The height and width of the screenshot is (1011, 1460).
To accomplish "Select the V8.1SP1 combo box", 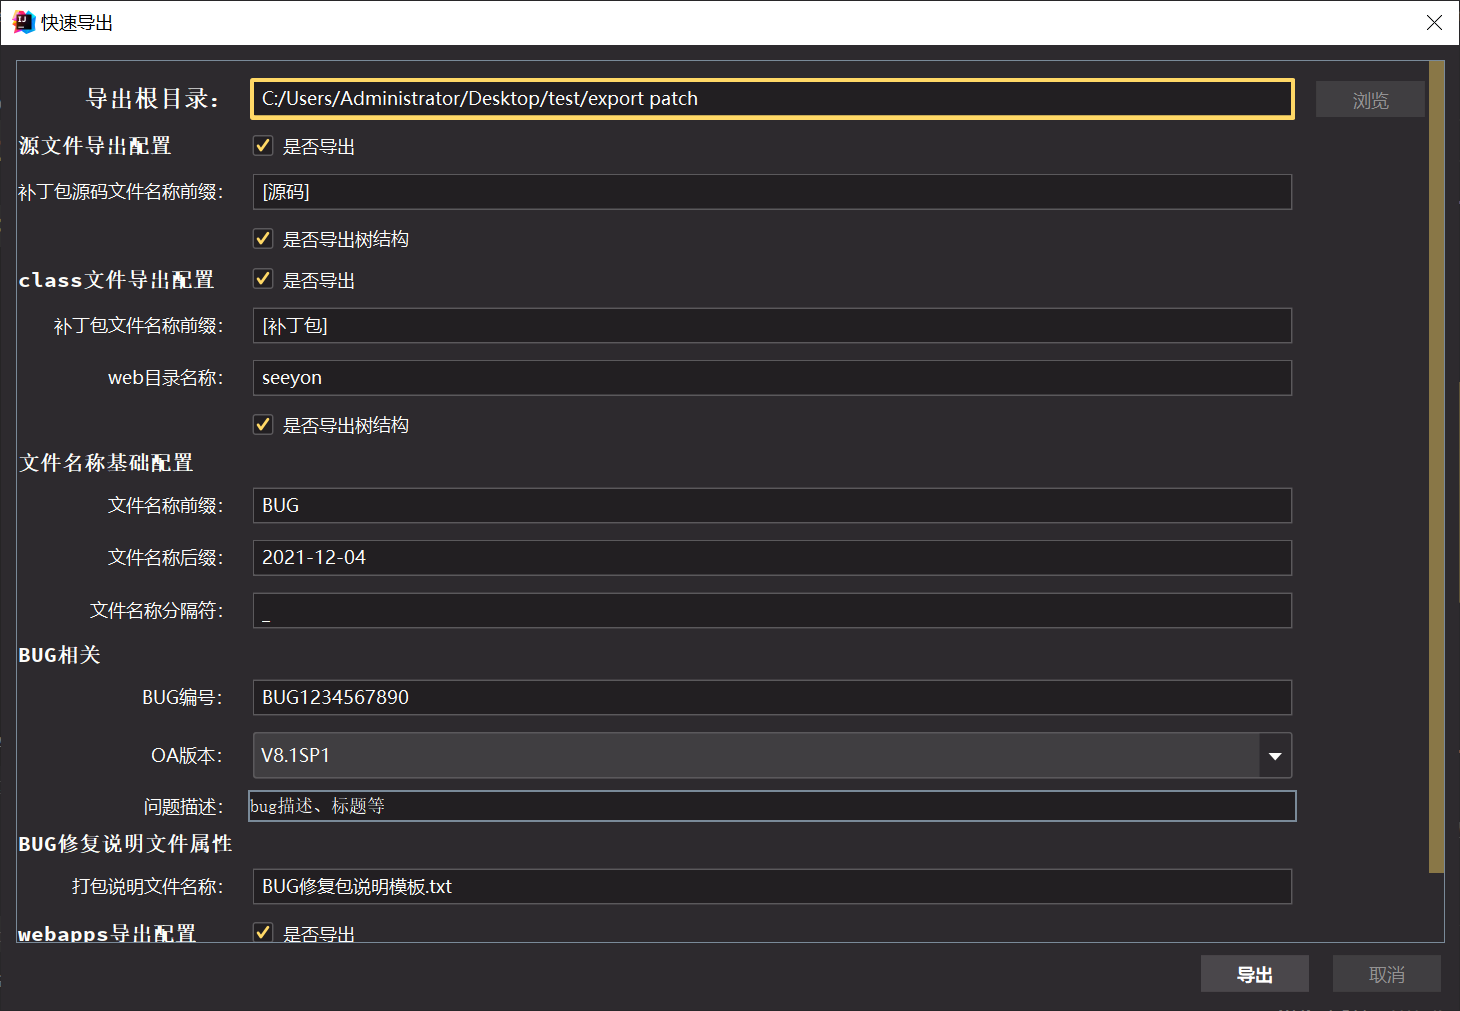I will point(755,756).
